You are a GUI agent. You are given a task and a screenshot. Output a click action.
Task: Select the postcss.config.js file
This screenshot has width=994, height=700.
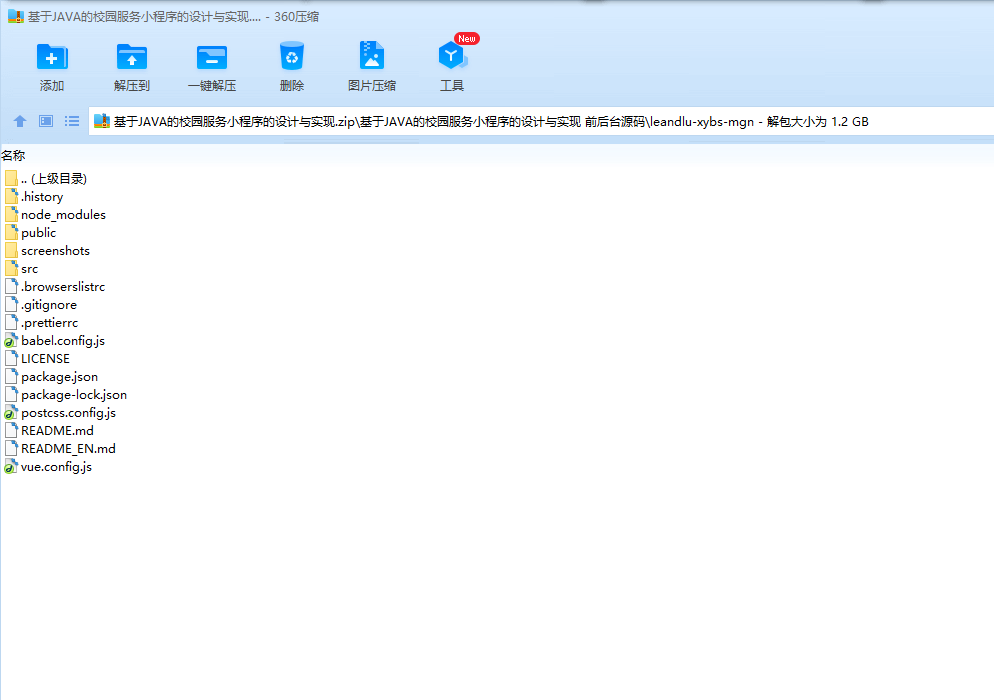tap(68, 413)
